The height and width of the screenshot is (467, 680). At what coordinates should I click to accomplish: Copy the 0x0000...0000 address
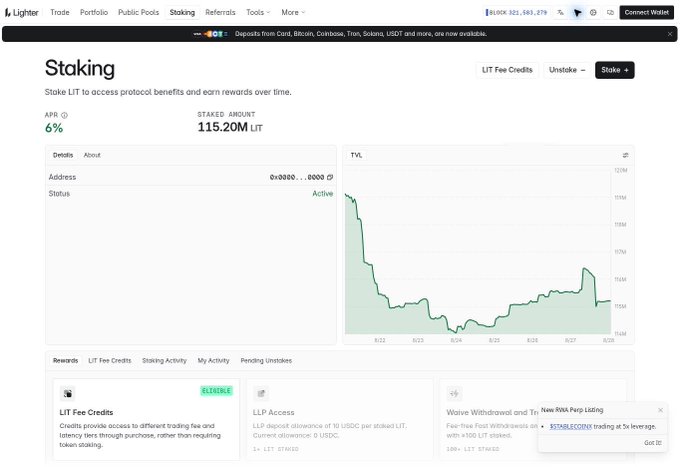click(330, 177)
